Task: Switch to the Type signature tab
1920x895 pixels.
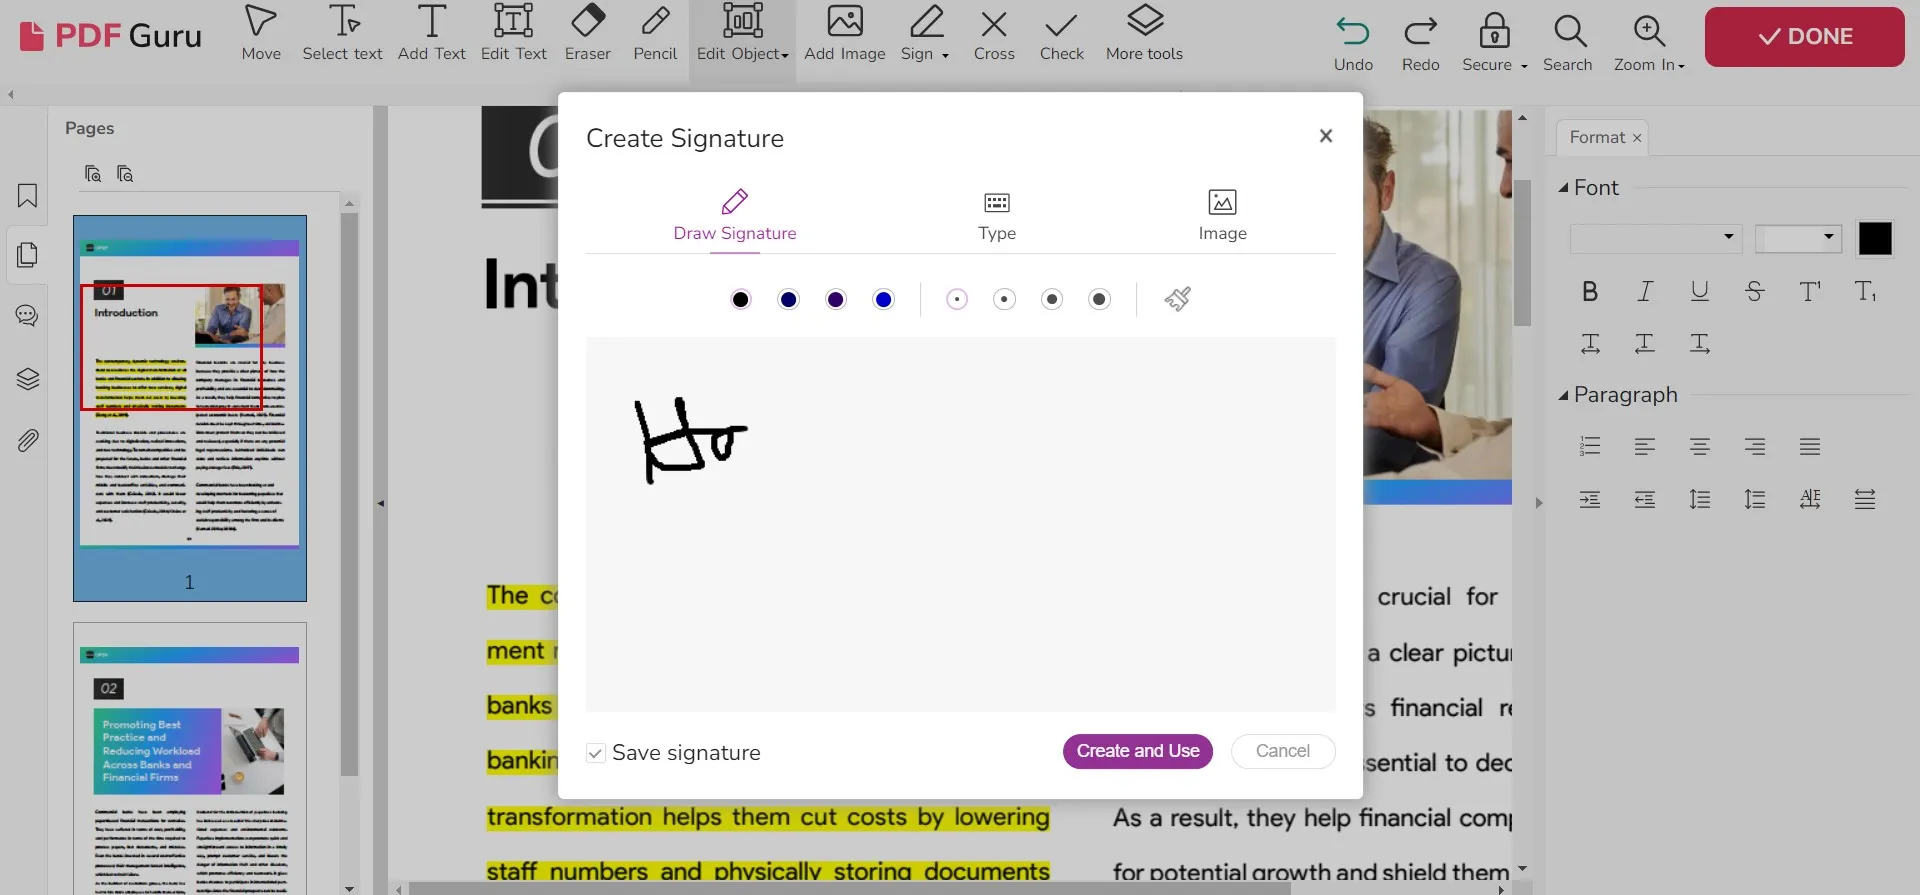Action: point(997,216)
